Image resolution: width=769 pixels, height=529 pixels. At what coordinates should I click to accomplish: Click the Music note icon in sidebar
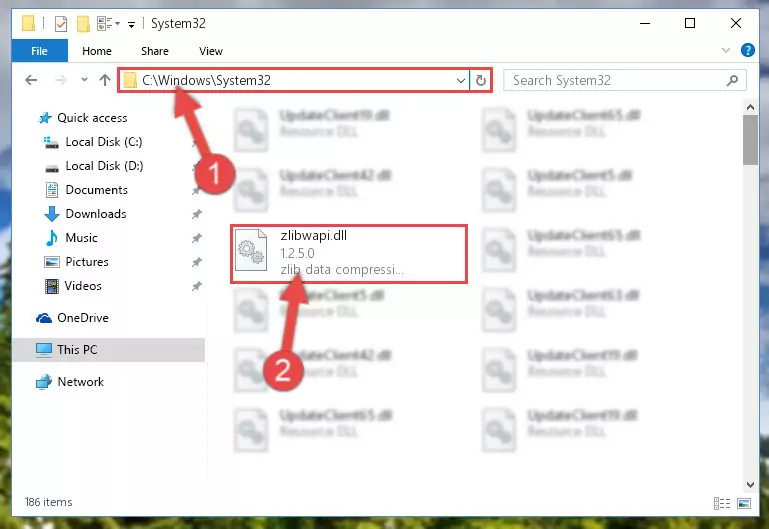pos(51,238)
